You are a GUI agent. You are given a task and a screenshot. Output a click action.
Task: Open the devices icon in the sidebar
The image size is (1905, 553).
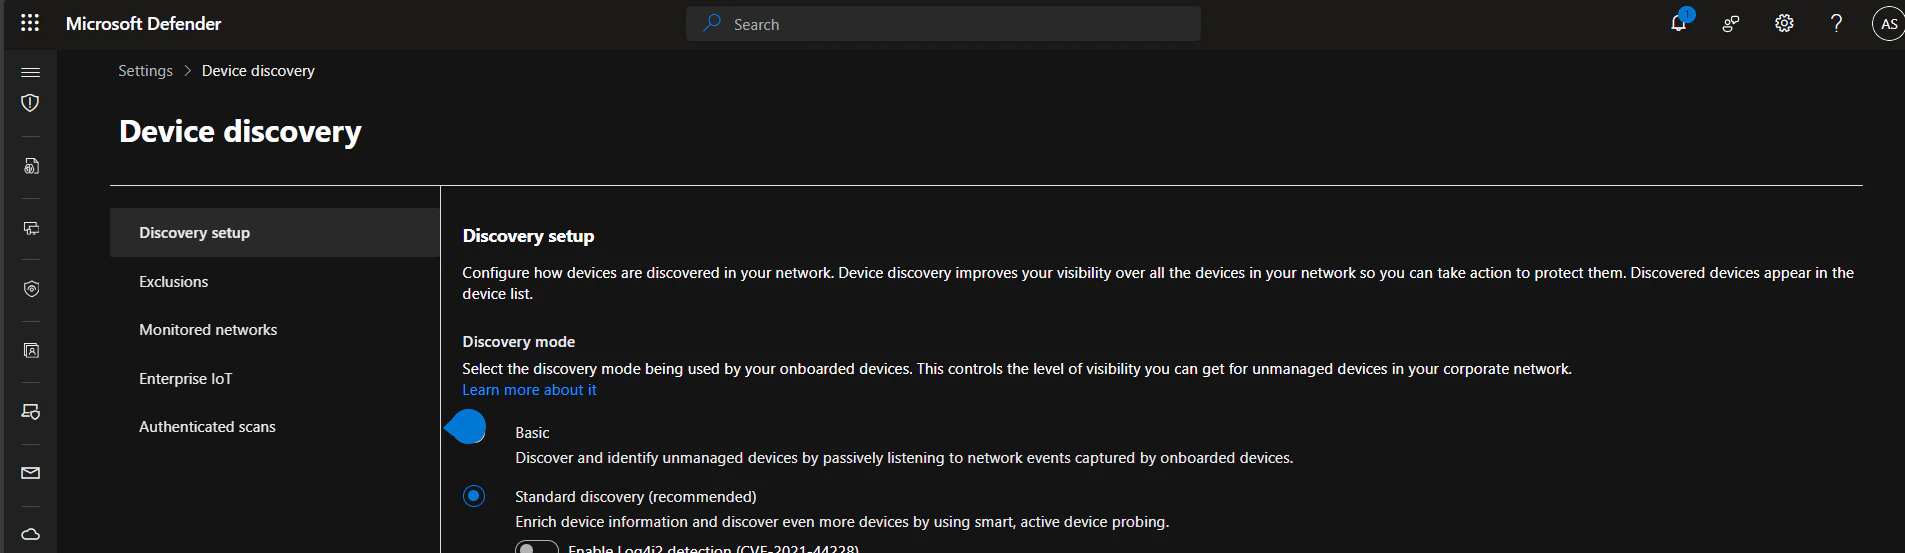pyautogui.click(x=31, y=228)
